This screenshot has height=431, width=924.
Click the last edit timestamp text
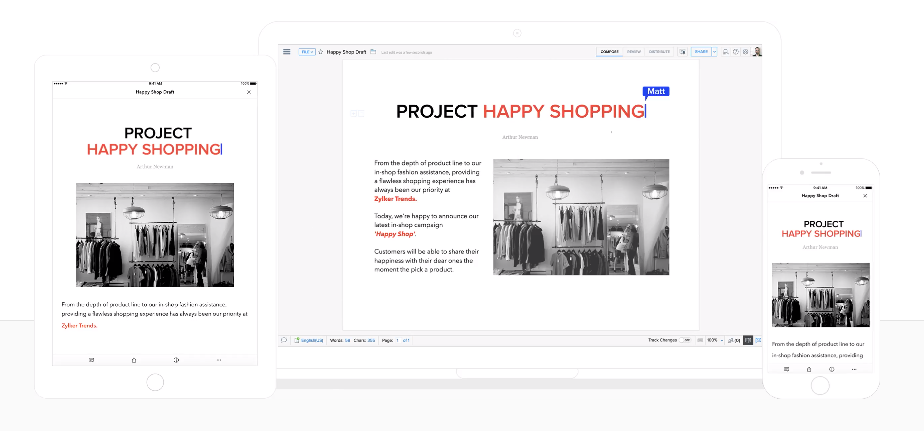click(x=407, y=52)
